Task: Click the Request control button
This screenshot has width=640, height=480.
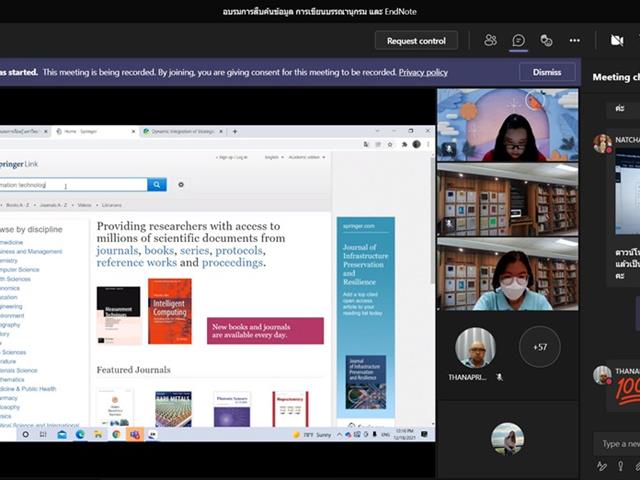Action: [416, 41]
